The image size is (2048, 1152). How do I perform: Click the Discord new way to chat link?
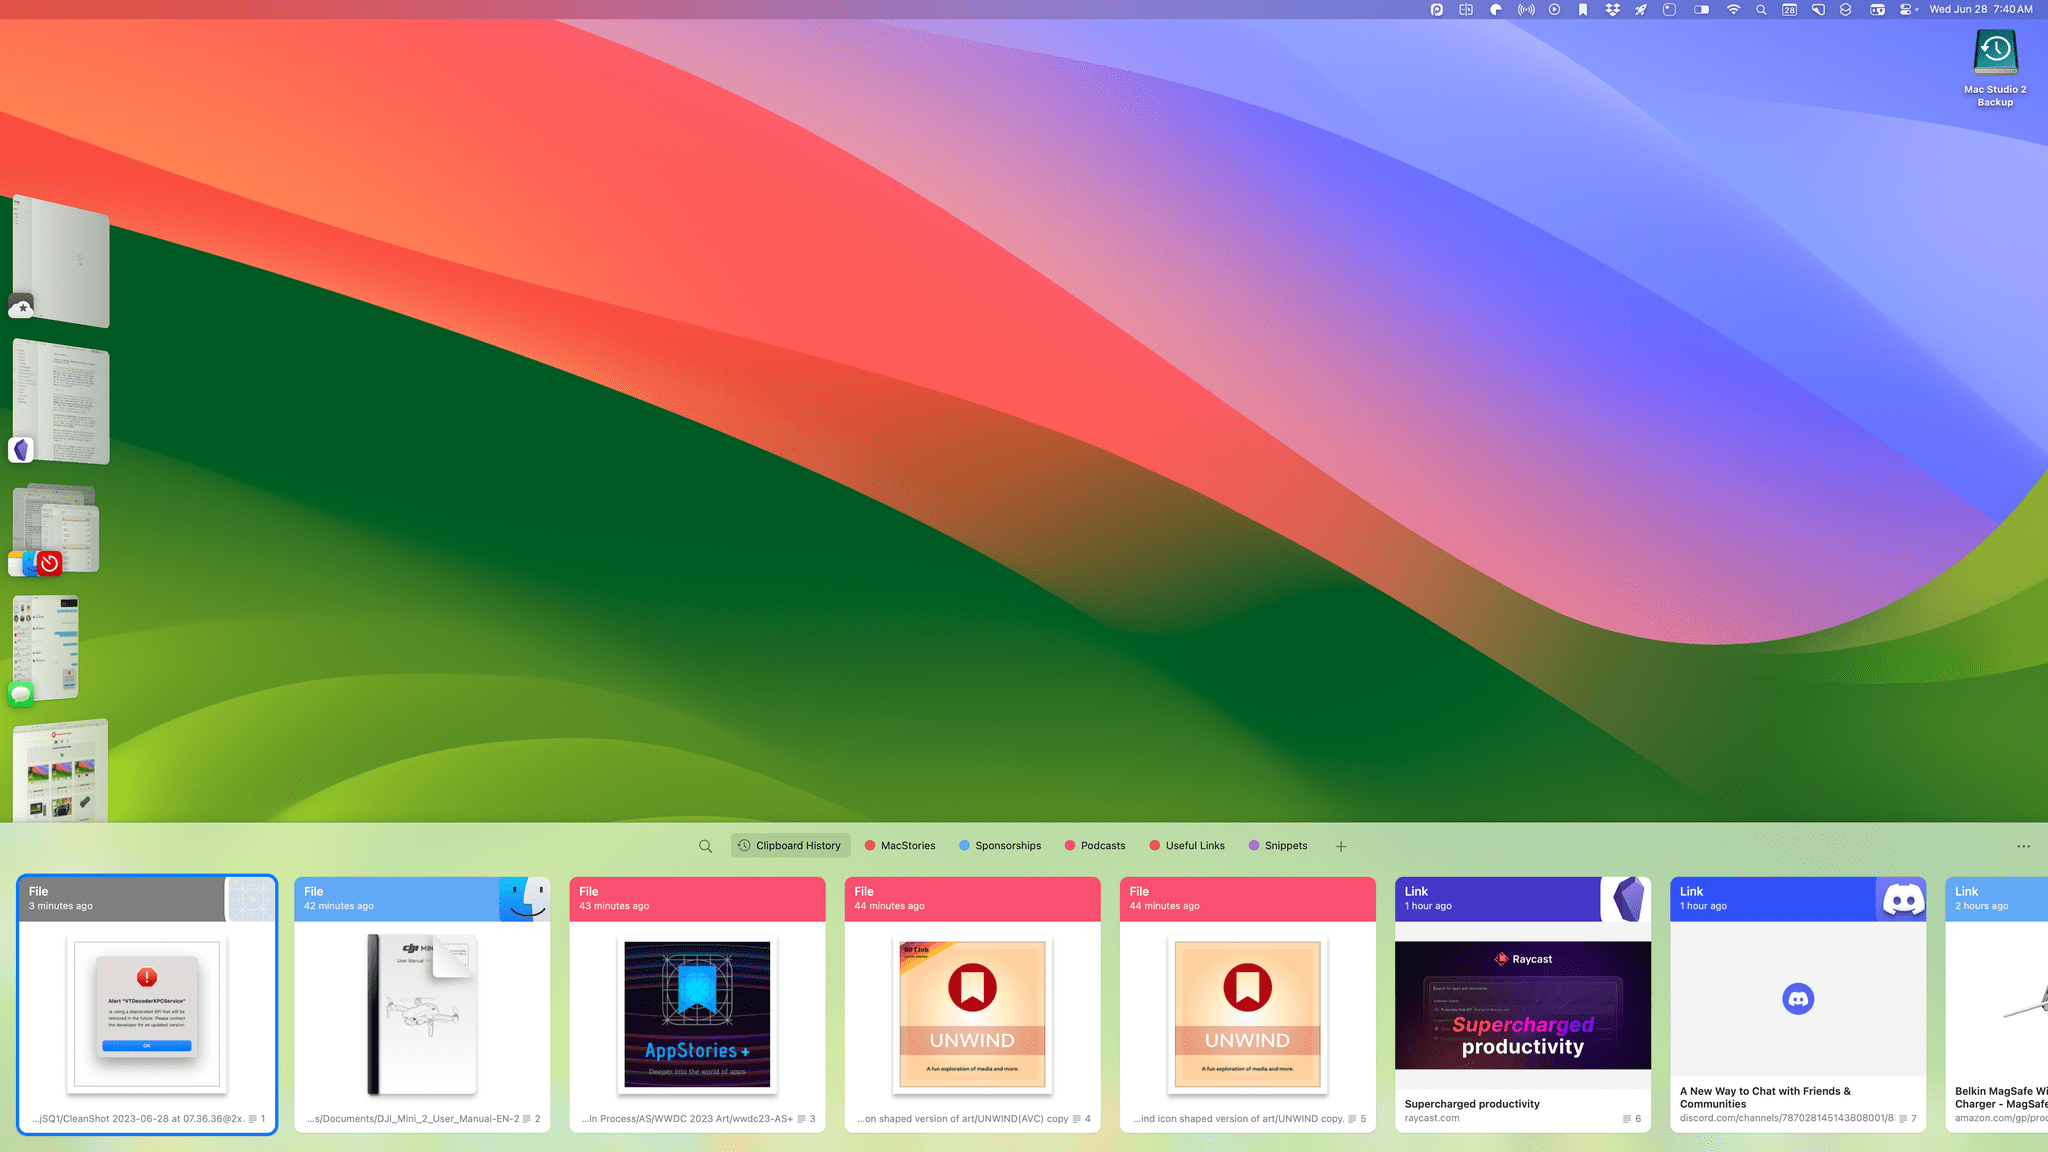click(x=1798, y=1004)
